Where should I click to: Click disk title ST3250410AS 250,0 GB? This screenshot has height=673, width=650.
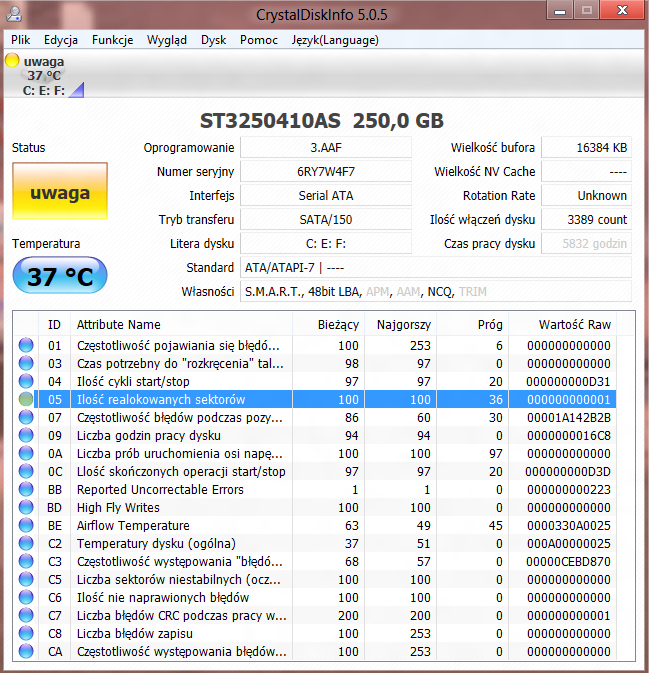tap(322, 121)
